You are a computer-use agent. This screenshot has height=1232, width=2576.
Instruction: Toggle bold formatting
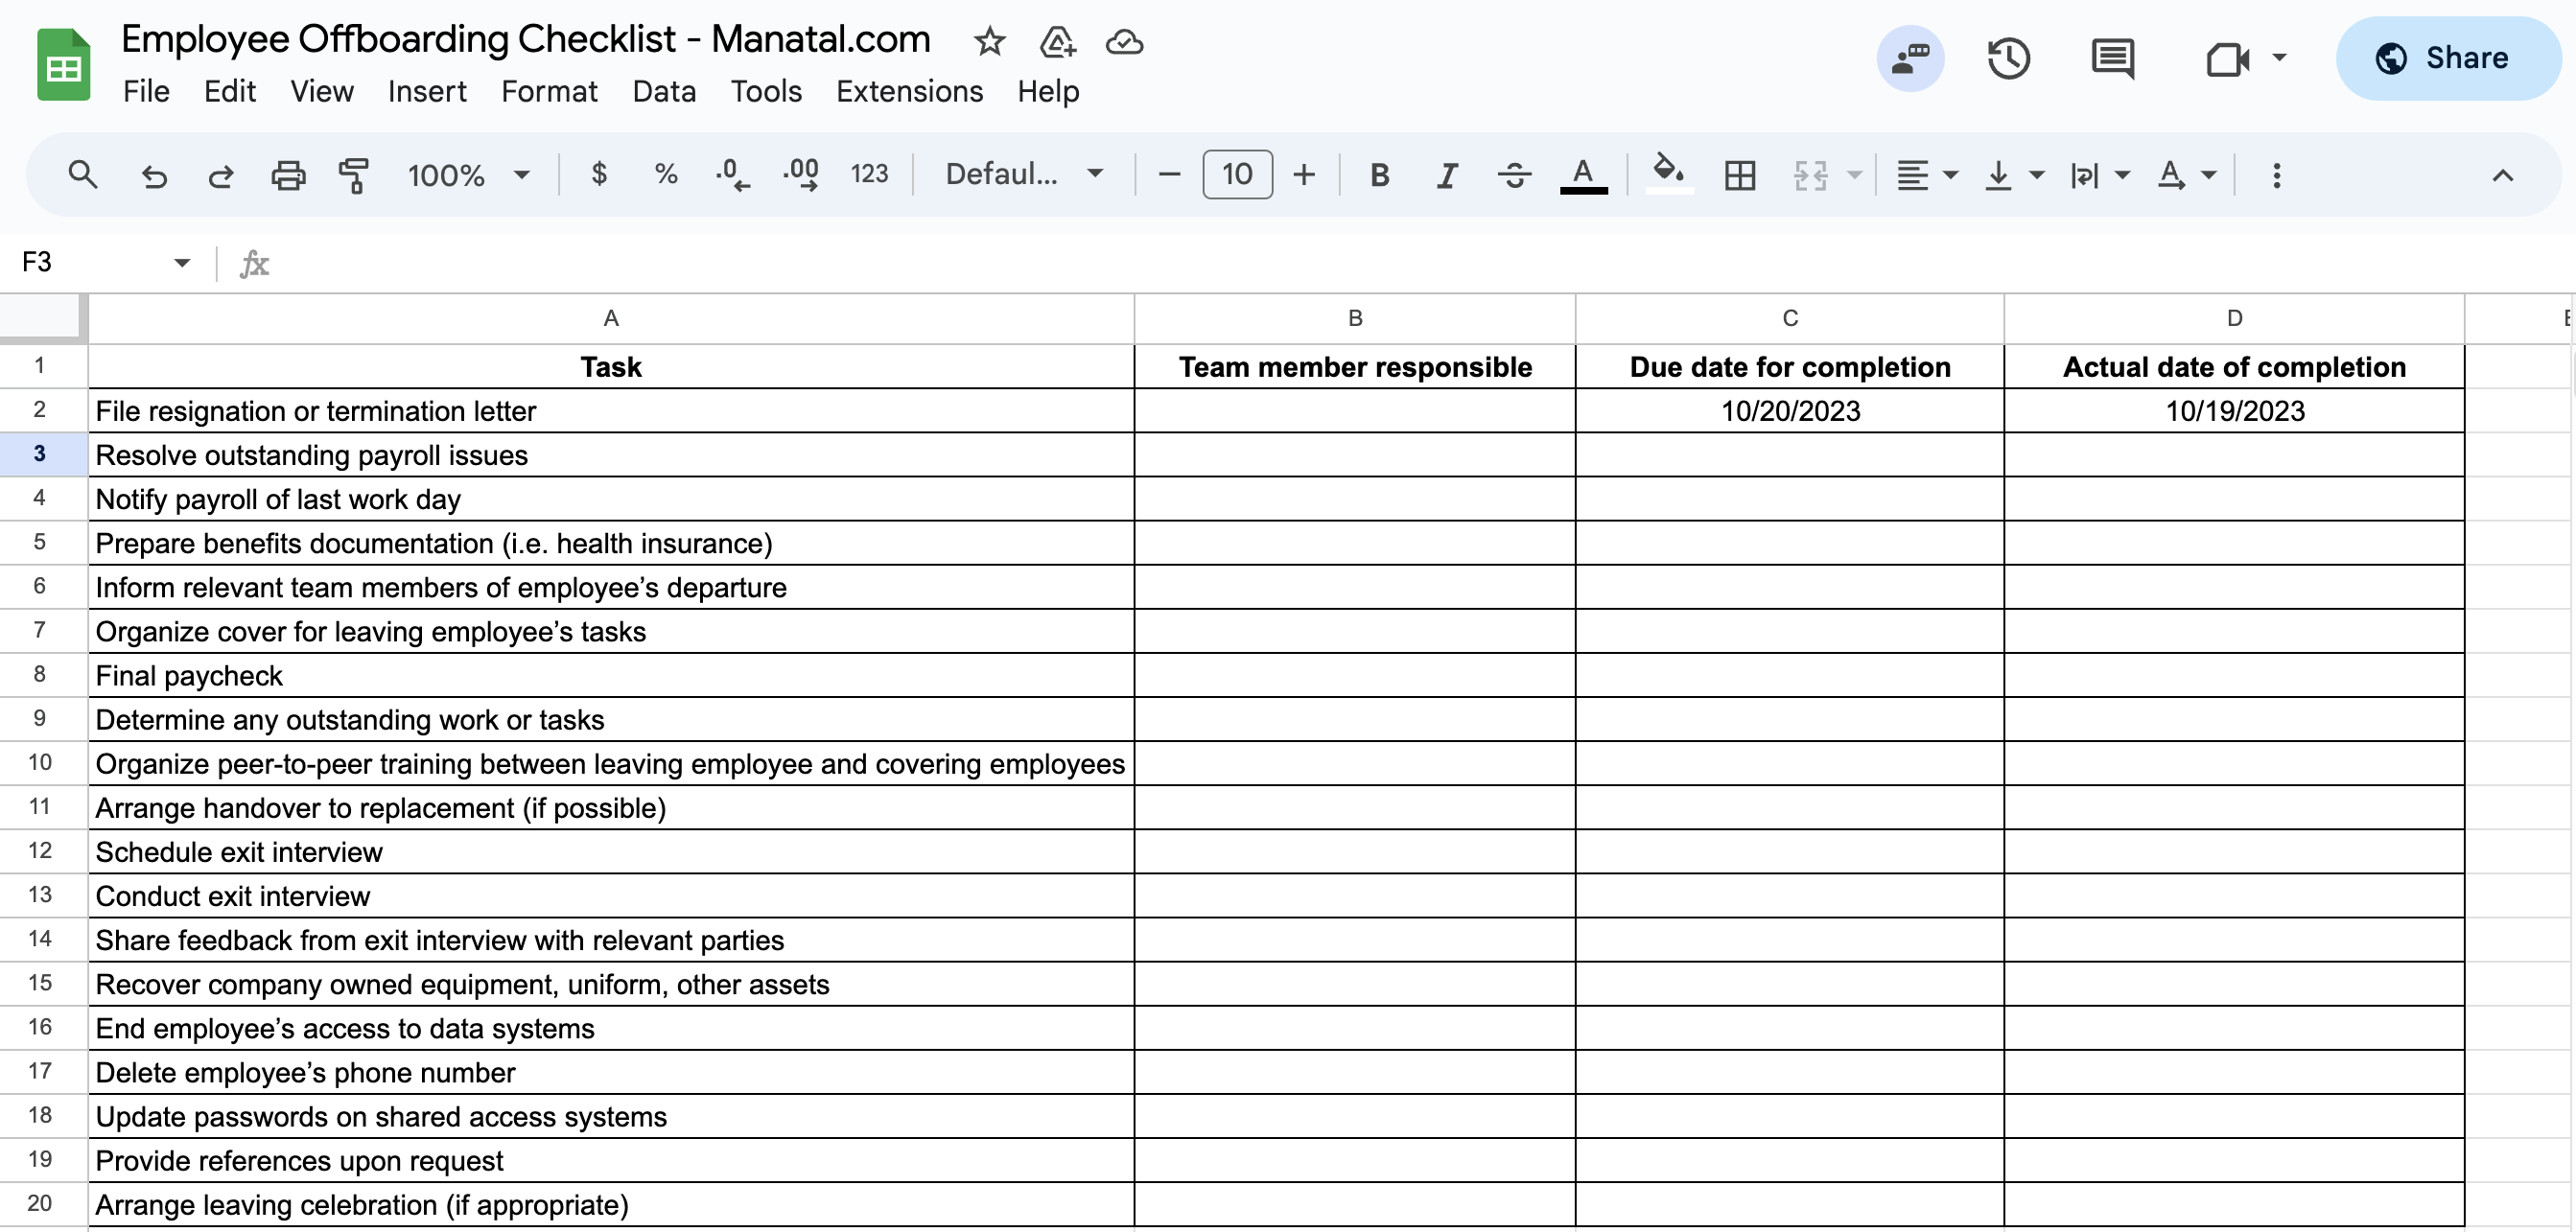click(1379, 174)
